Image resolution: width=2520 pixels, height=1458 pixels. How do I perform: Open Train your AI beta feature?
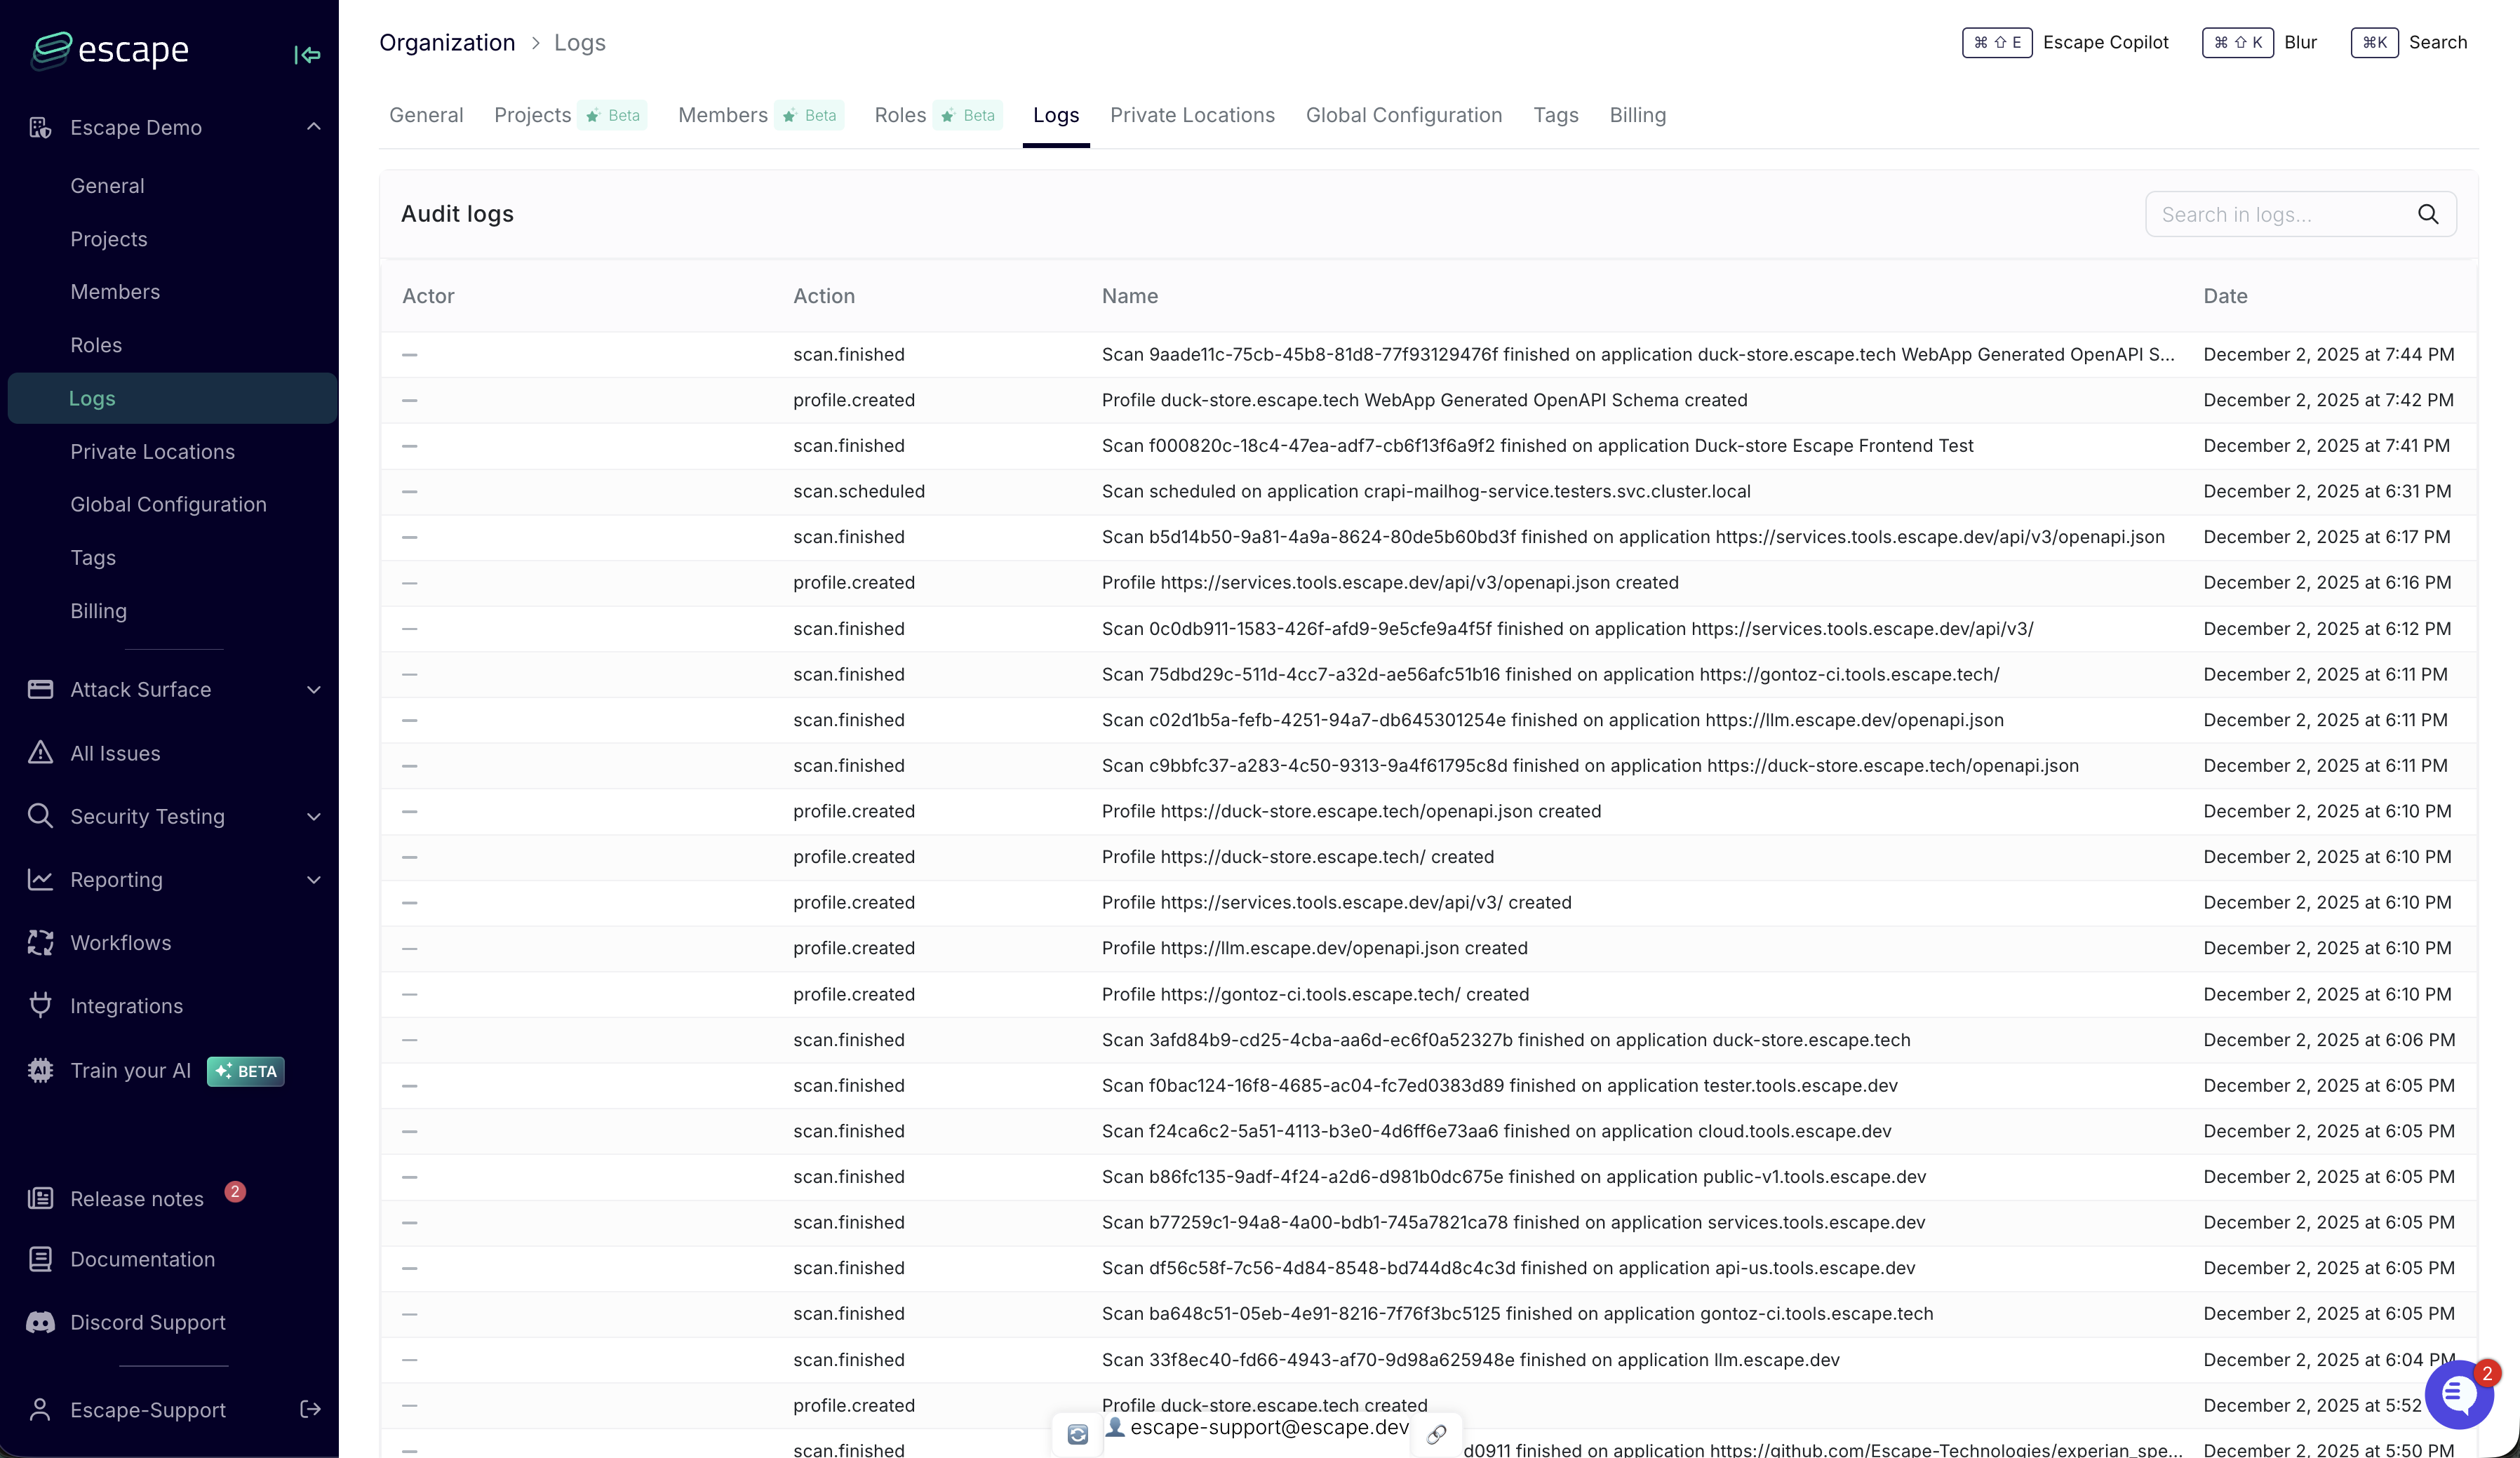click(131, 1070)
